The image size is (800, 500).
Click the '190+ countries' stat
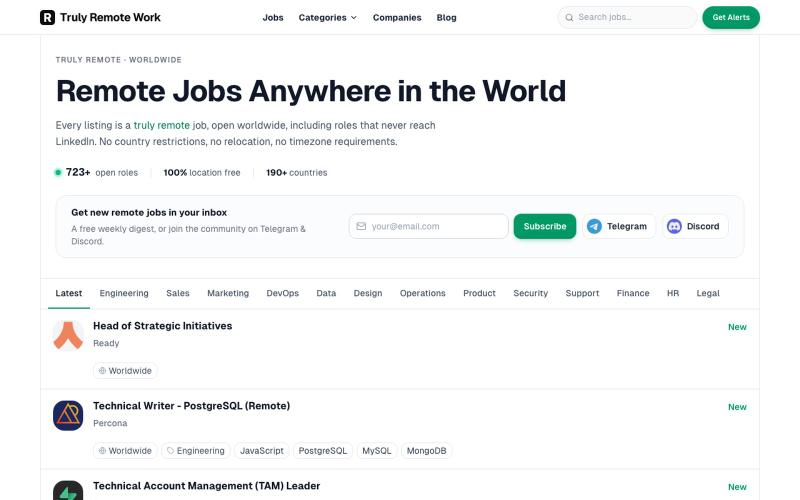(x=296, y=172)
